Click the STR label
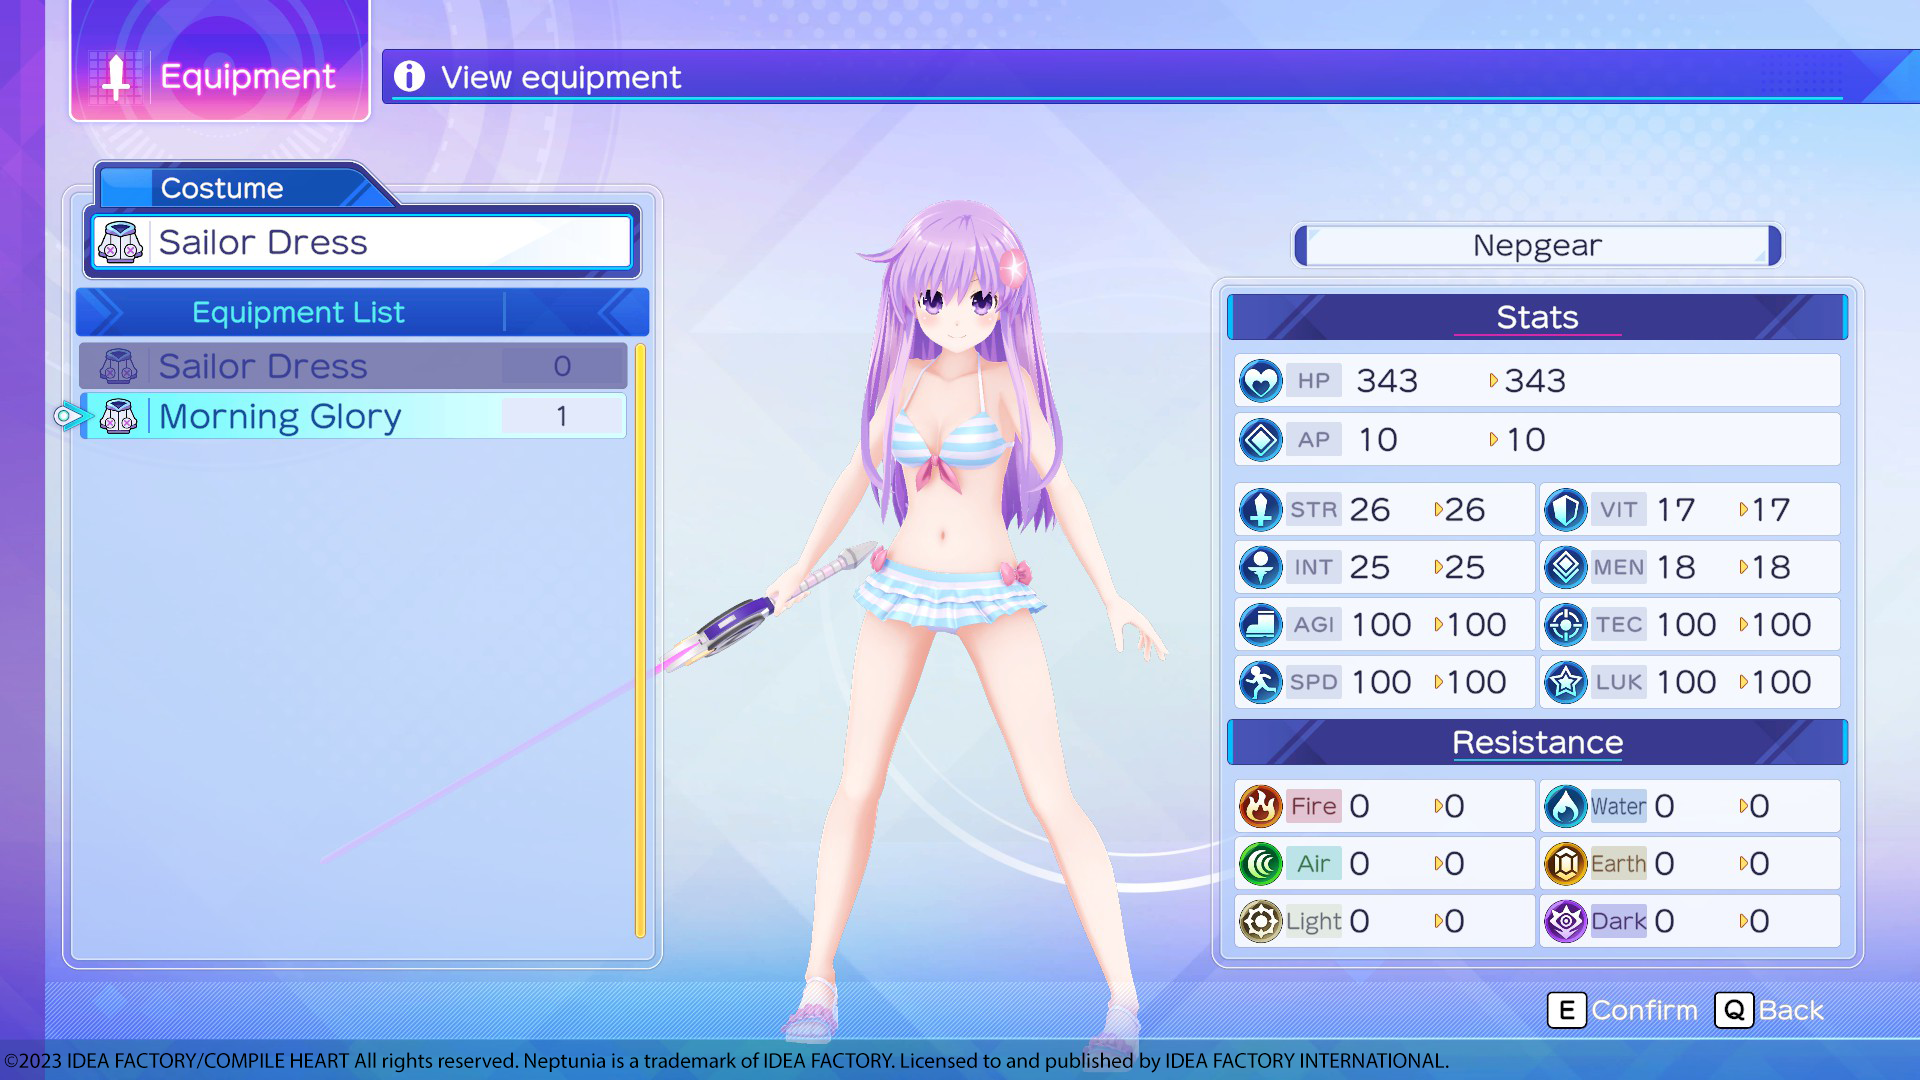The width and height of the screenshot is (1920, 1080). tap(1313, 510)
